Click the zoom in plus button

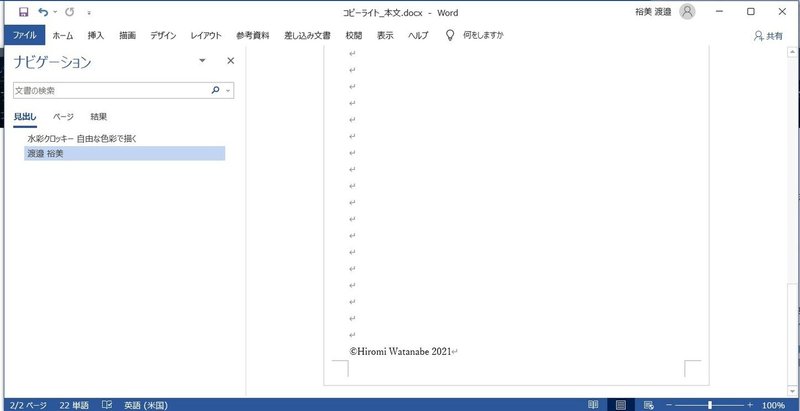(750, 405)
